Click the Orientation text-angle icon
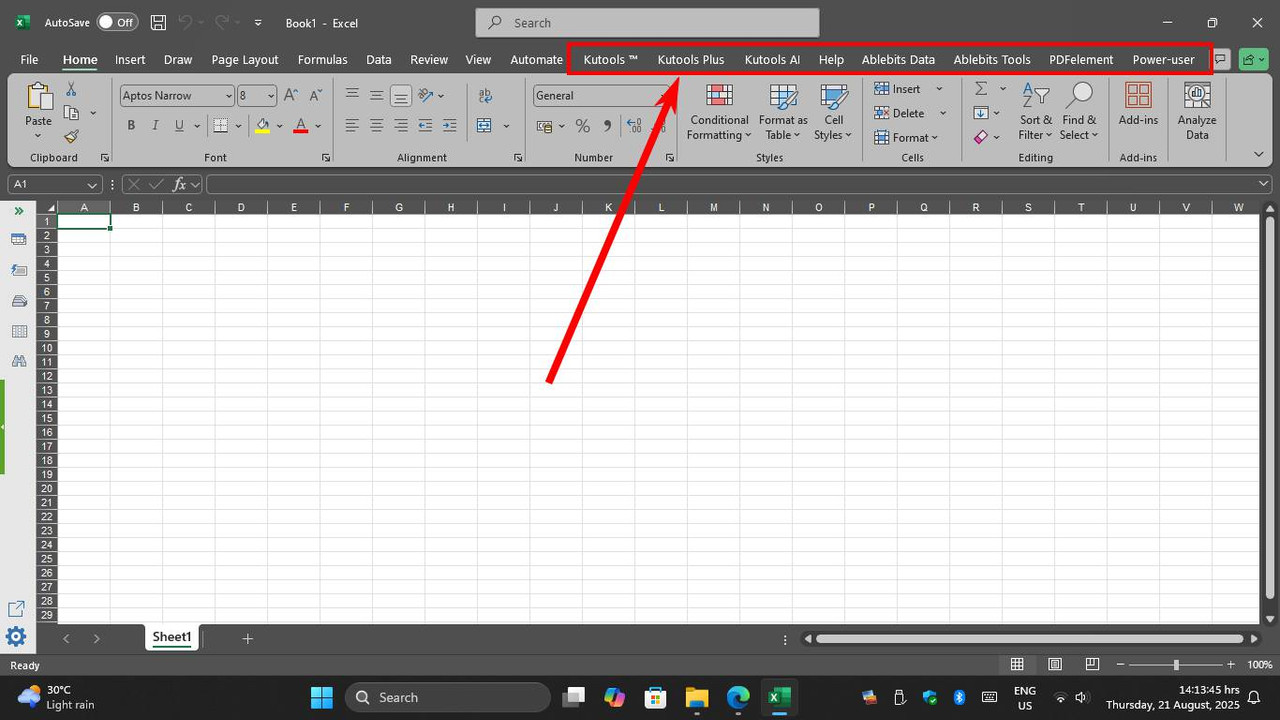Viewport: 1280px width, 720px height. point(427,96)
